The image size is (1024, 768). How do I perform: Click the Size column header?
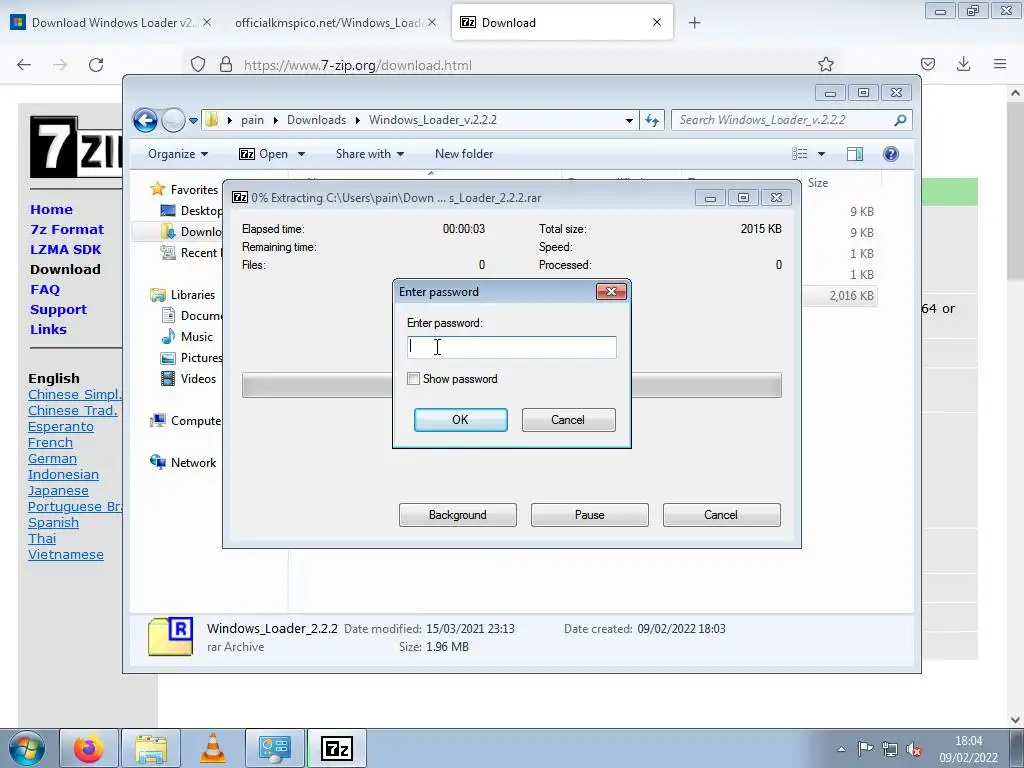(818, 183)
